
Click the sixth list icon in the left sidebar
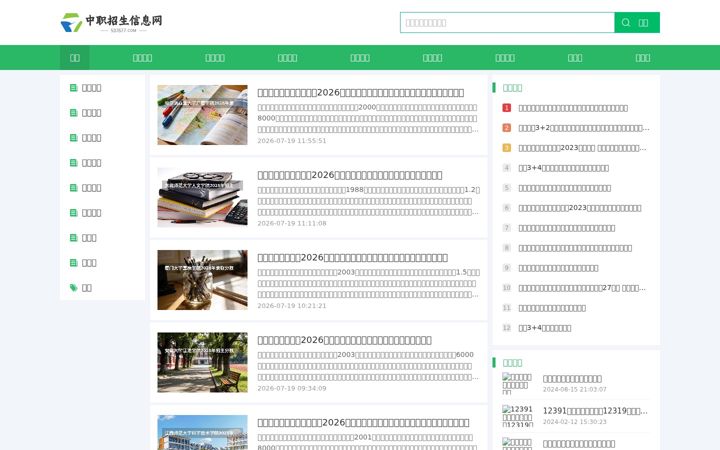[x=73, y=213]
